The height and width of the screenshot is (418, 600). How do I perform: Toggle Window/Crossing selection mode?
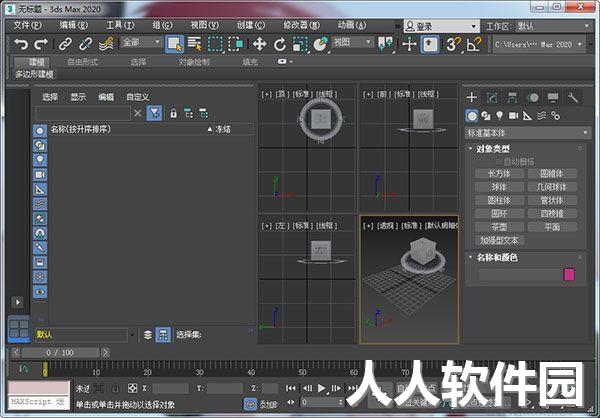(x=236, y=44)
